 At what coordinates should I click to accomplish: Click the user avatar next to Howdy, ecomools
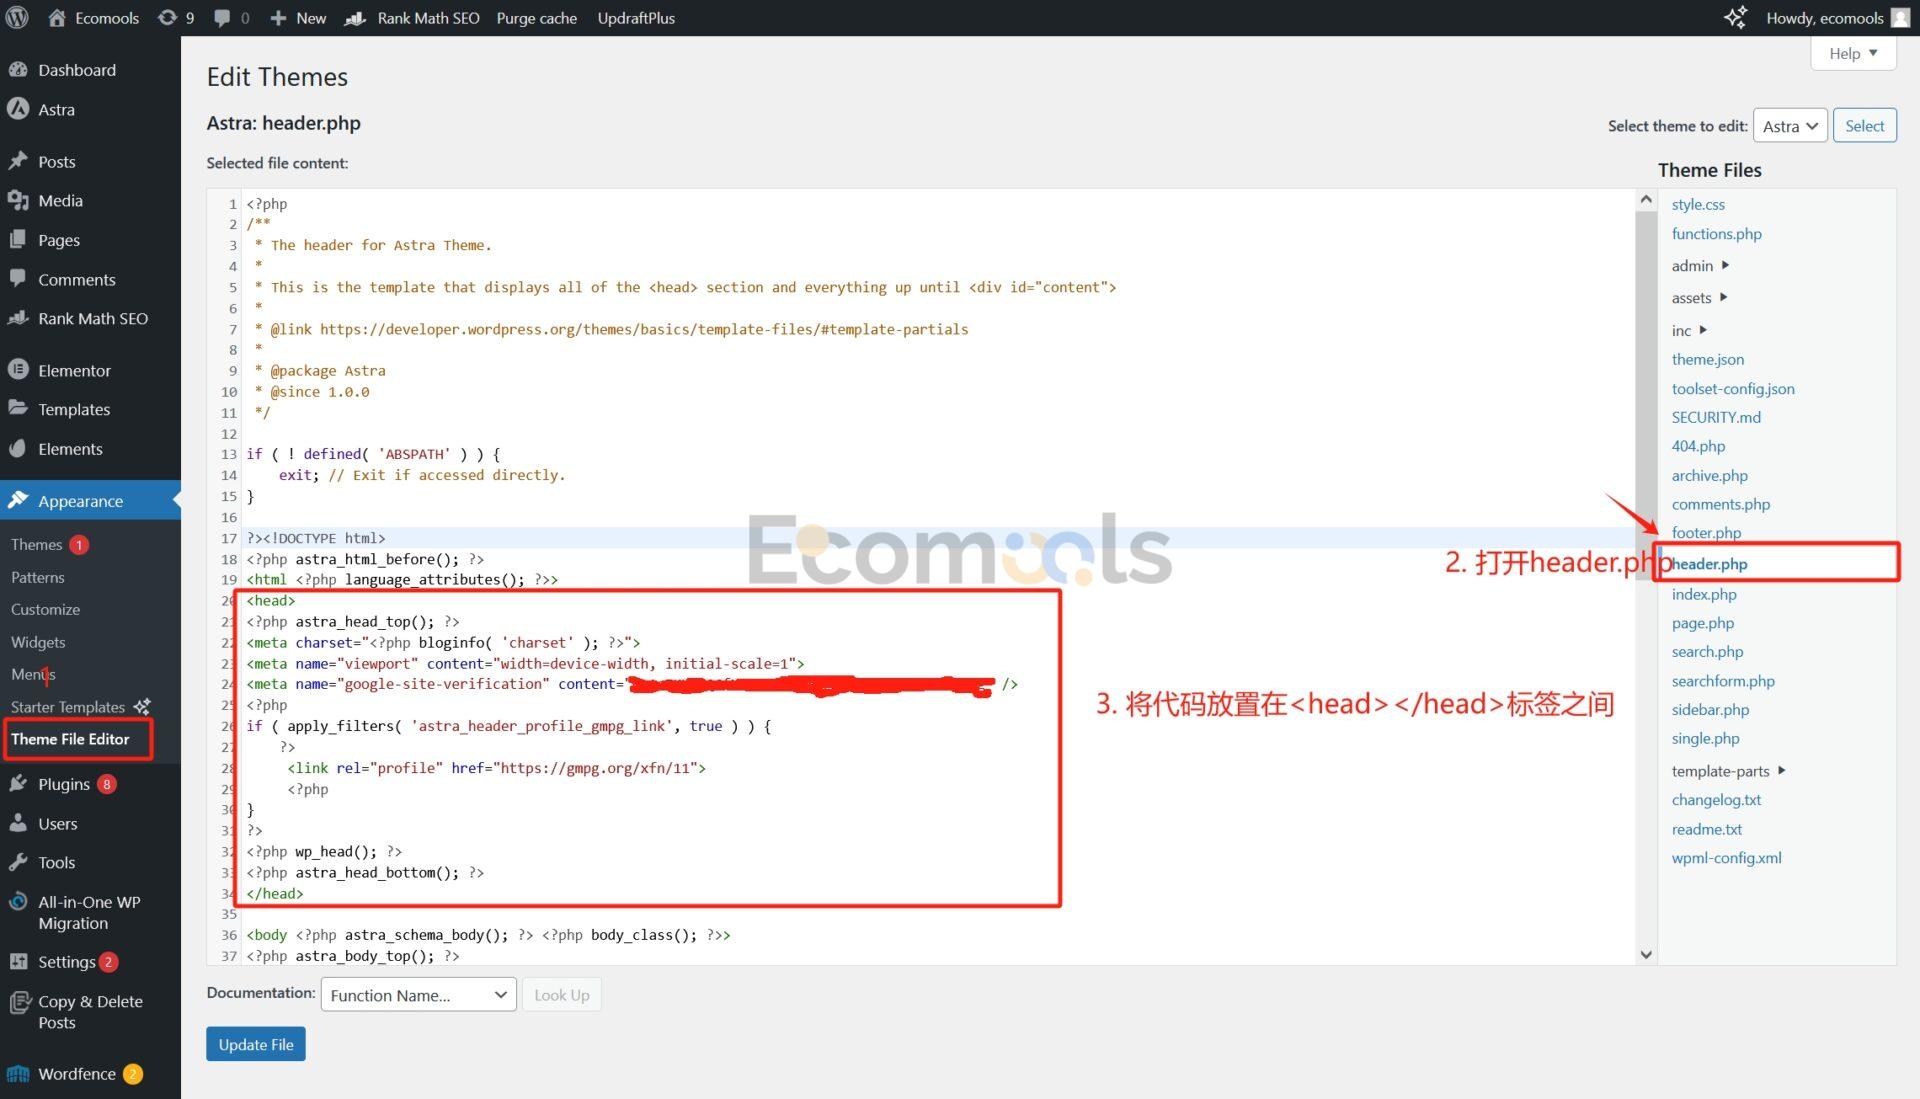click(x=1901, y=18)
